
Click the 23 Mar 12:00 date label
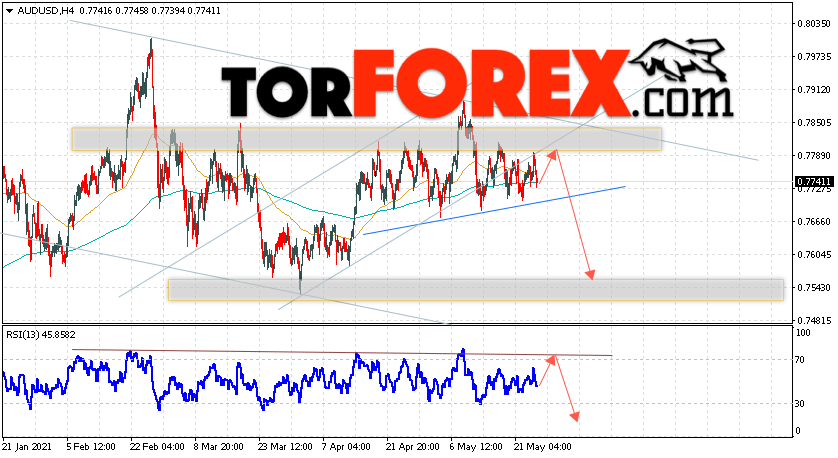pyautogui.click(x=284, y=447)
